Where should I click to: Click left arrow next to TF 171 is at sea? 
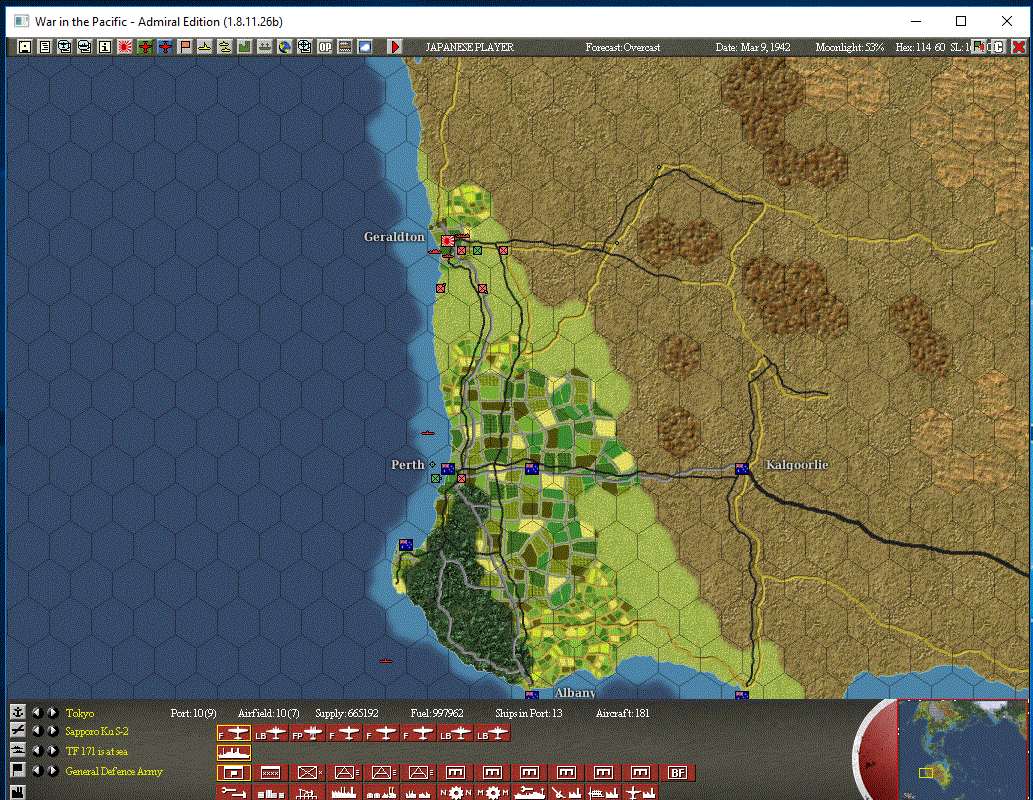coord(38,751)
